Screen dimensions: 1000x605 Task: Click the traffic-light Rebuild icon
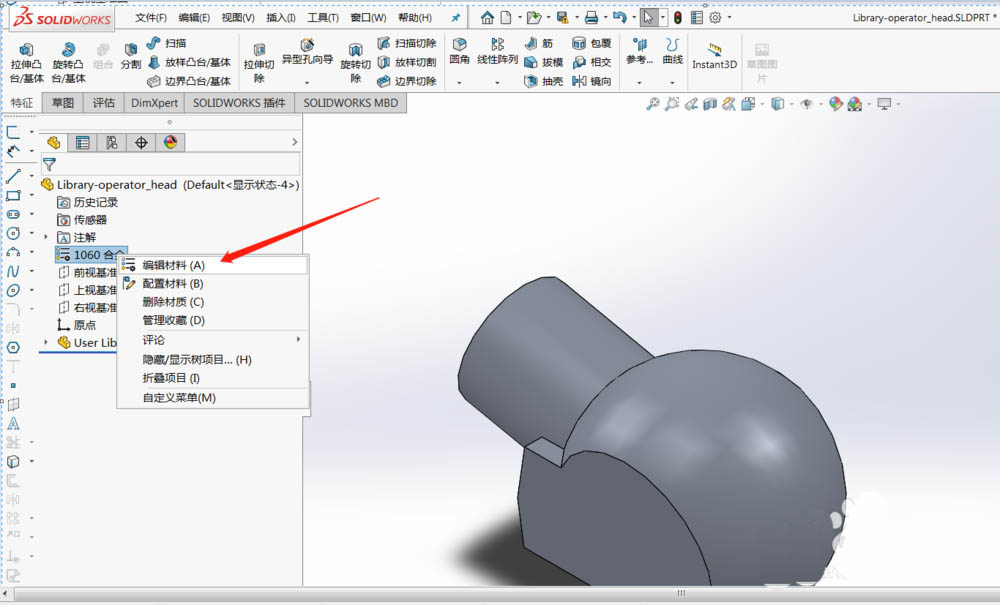coord(677,18)
